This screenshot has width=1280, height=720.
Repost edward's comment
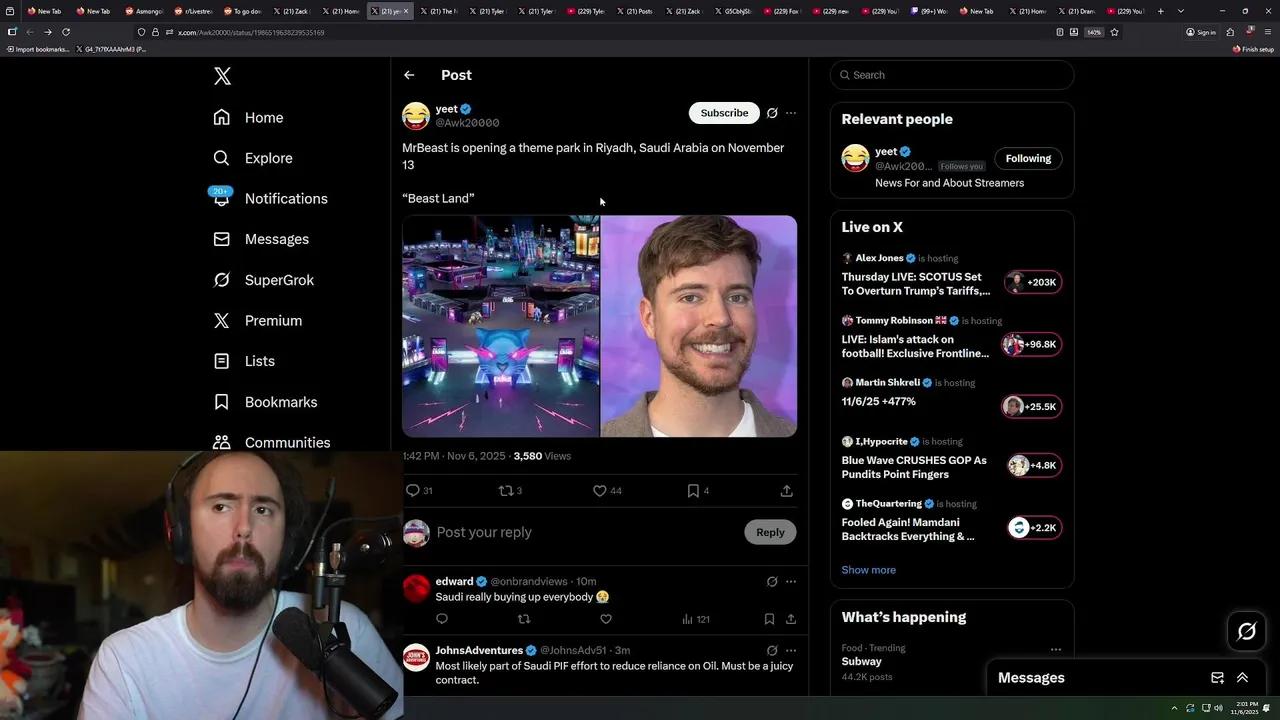click(x=524, y=619)
